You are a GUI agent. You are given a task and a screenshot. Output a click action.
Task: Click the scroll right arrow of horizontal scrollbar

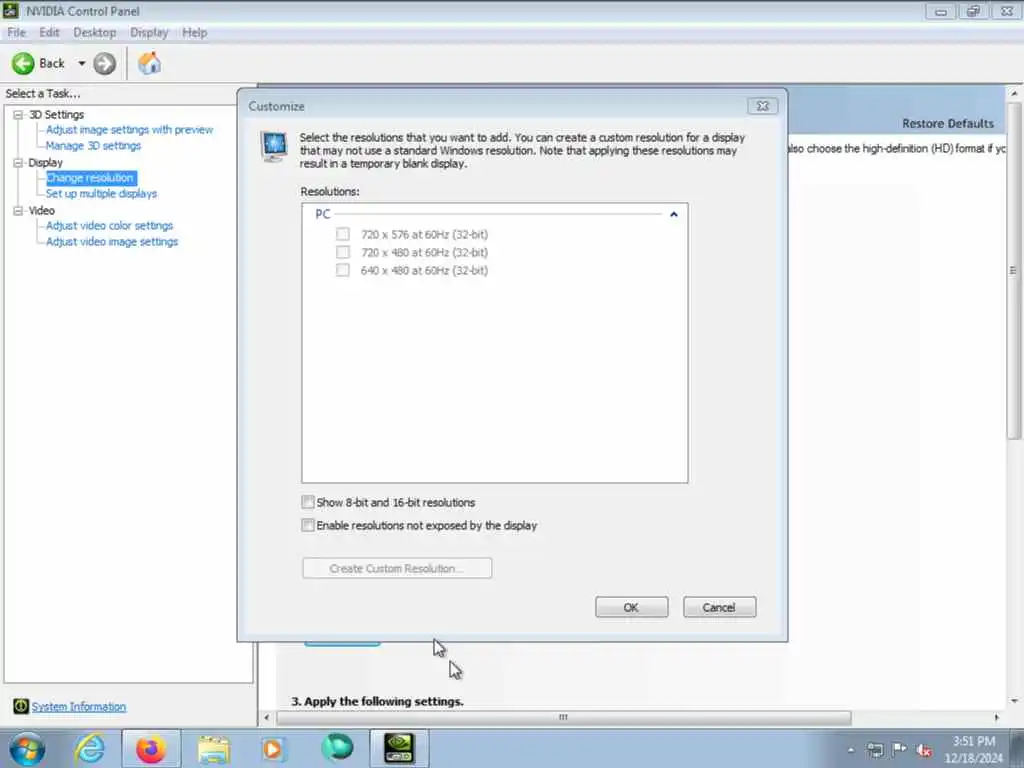pos(997,717)
